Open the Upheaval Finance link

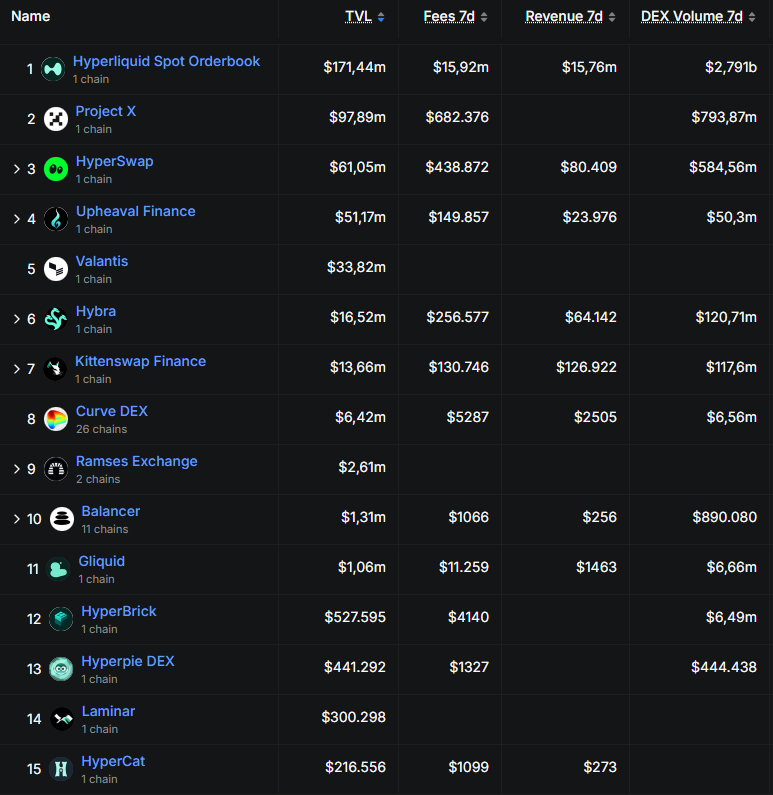click(135, 211)
